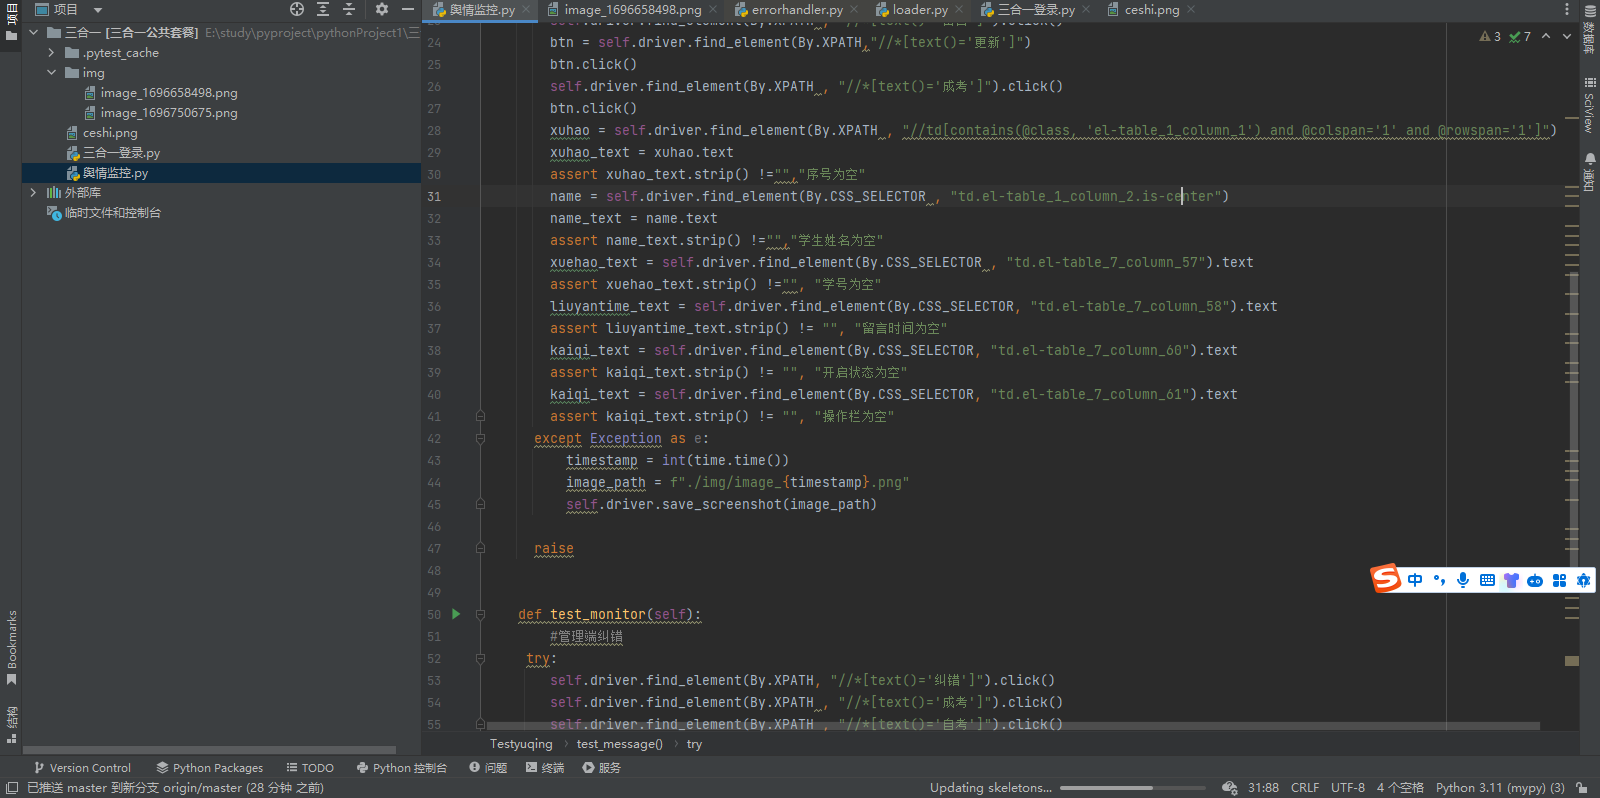Open the SciView side panel
Viewport: 1600px width, 798px height.
coord(1590,105)
